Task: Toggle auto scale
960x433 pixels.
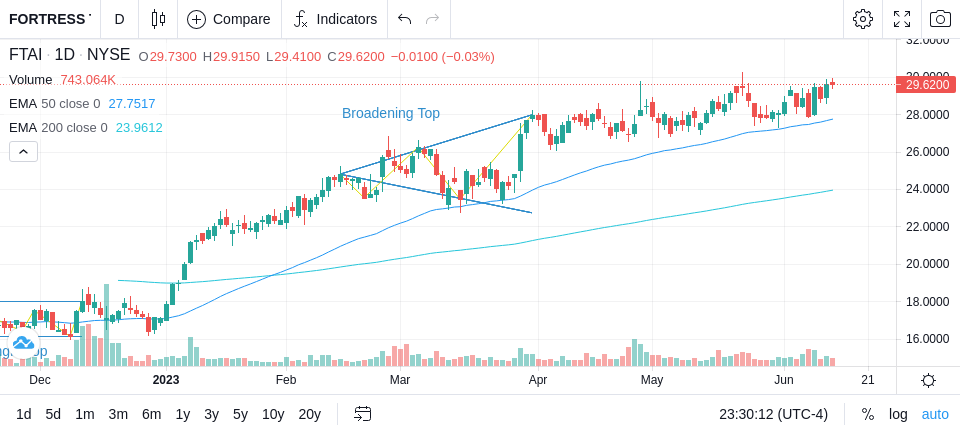Action: [935, 415]
